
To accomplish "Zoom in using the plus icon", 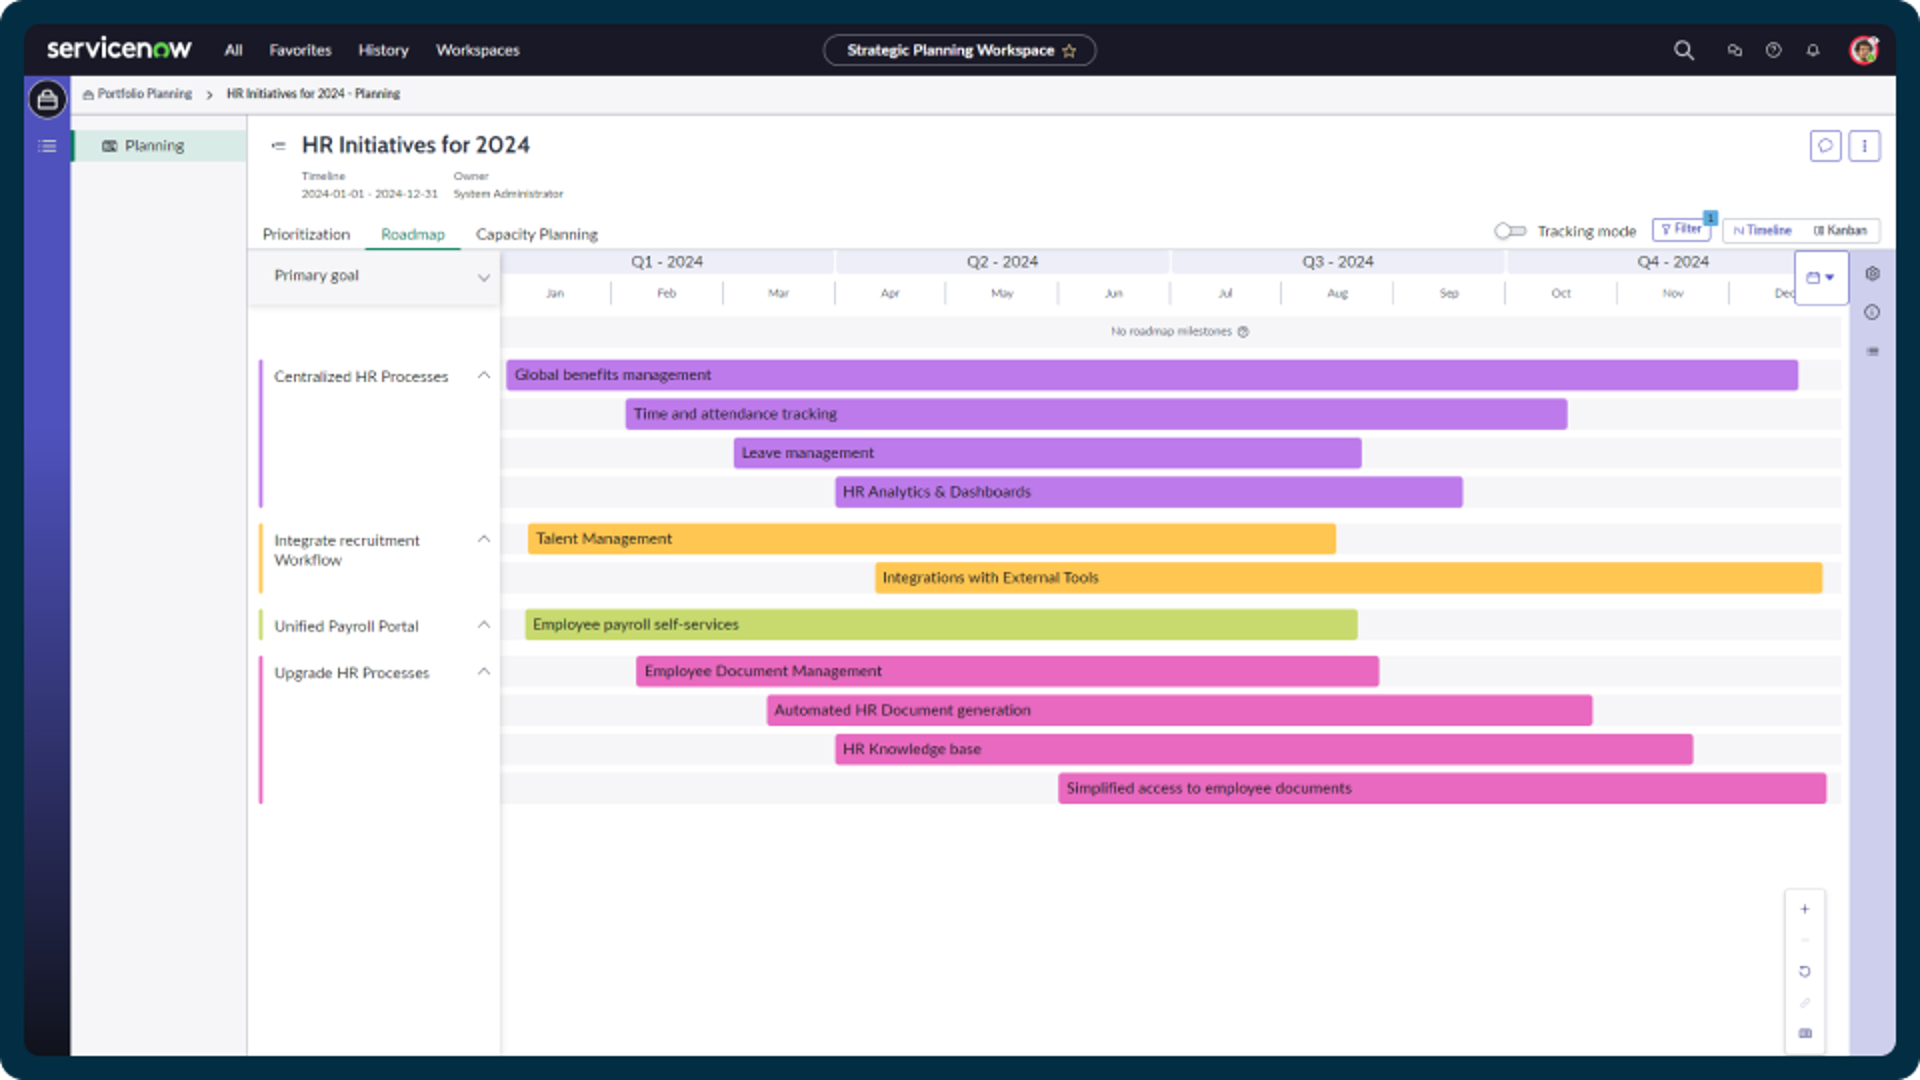I will click(1805, 909).
